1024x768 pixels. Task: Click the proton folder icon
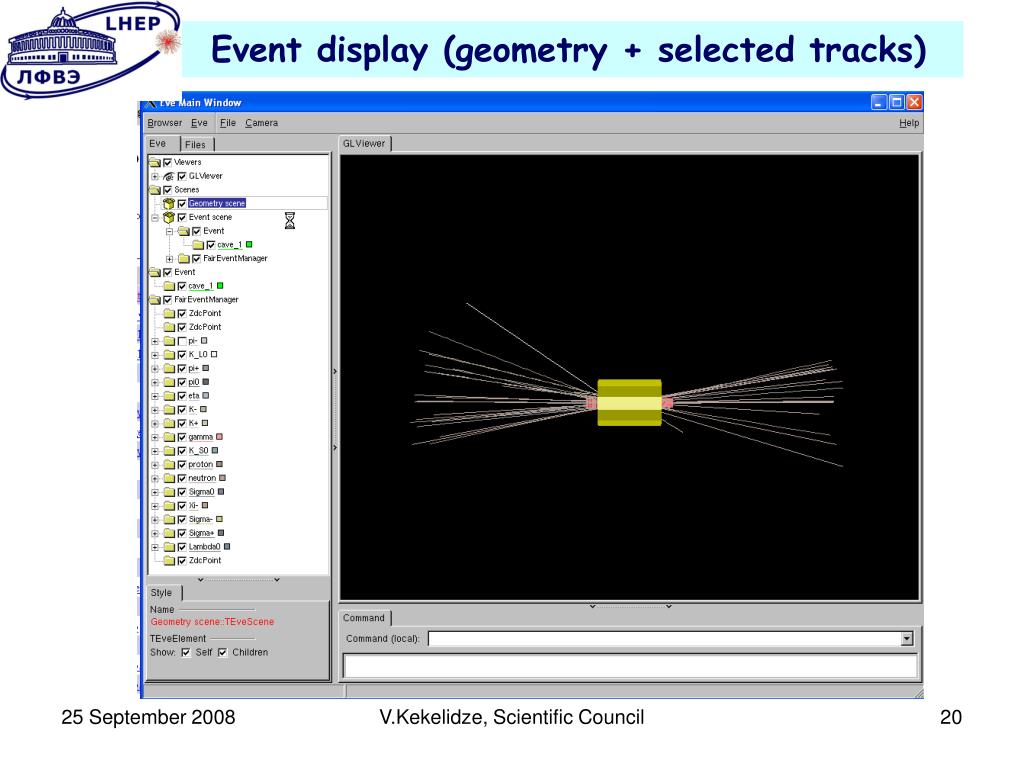pos(169,464)
